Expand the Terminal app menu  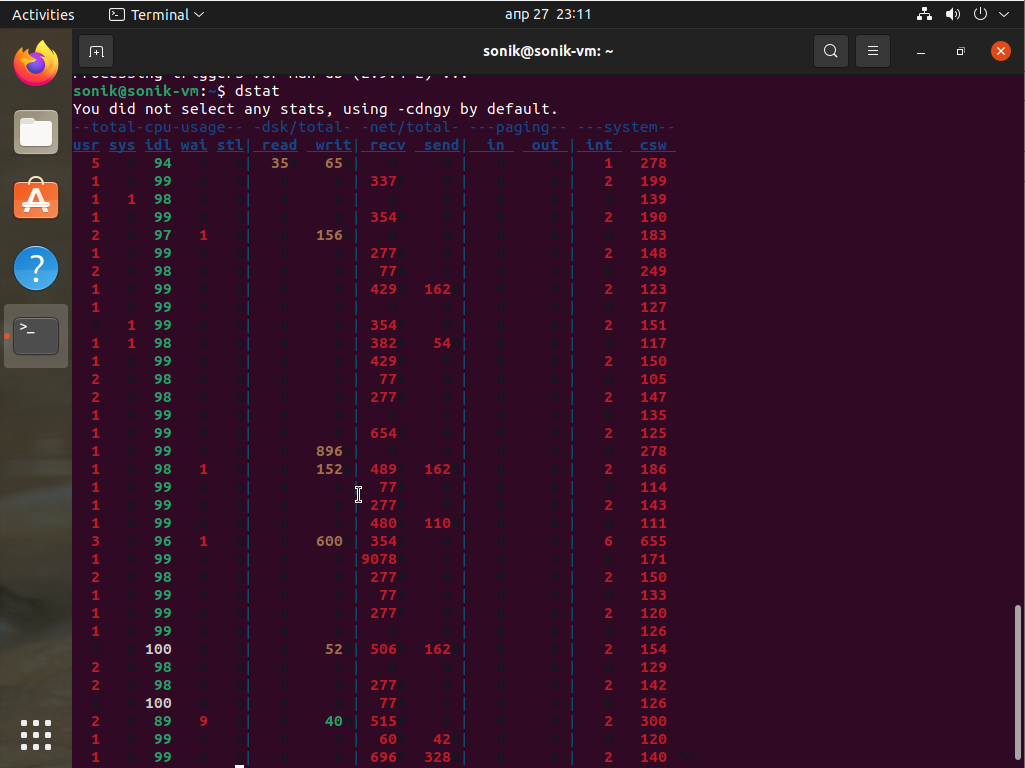point(156,15)
